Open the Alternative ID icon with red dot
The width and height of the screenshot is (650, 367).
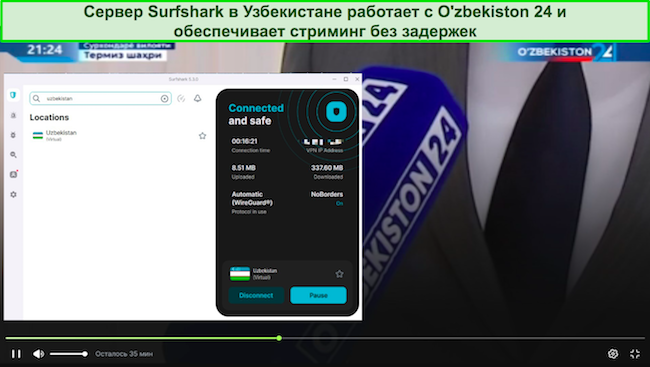tap(14, 174)
